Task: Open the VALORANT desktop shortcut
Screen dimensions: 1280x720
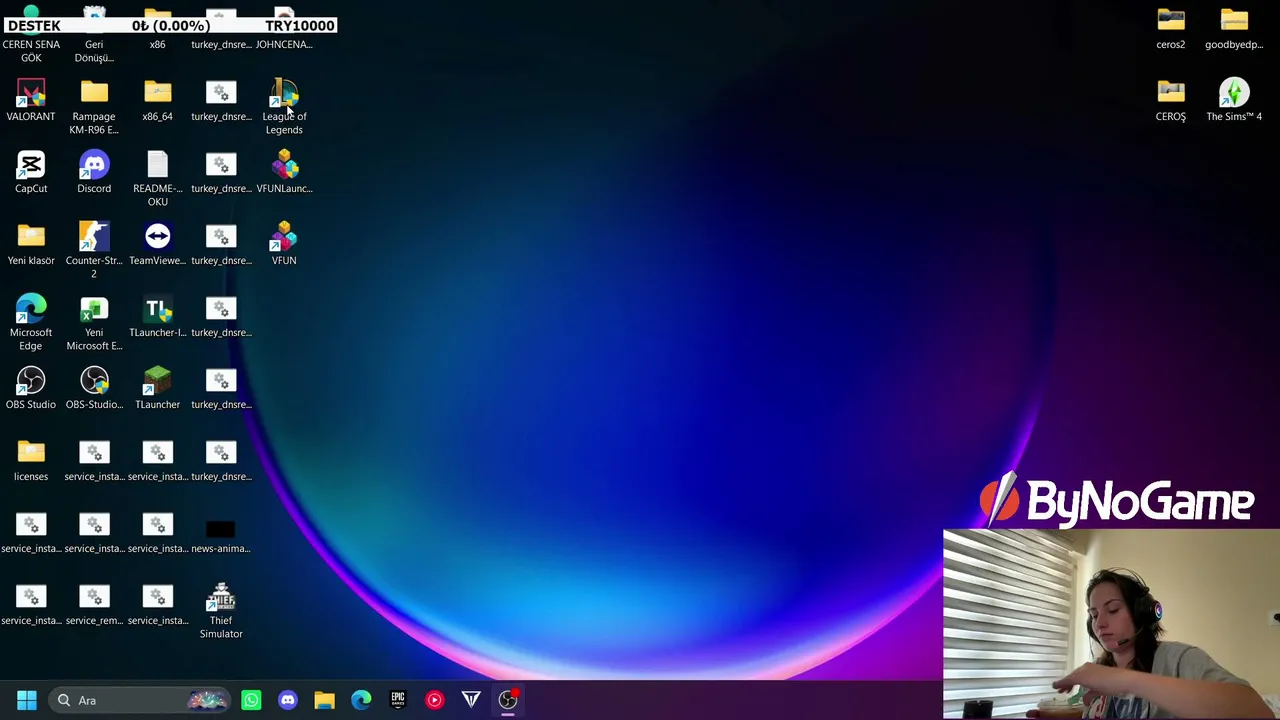Action: [31, 101]
